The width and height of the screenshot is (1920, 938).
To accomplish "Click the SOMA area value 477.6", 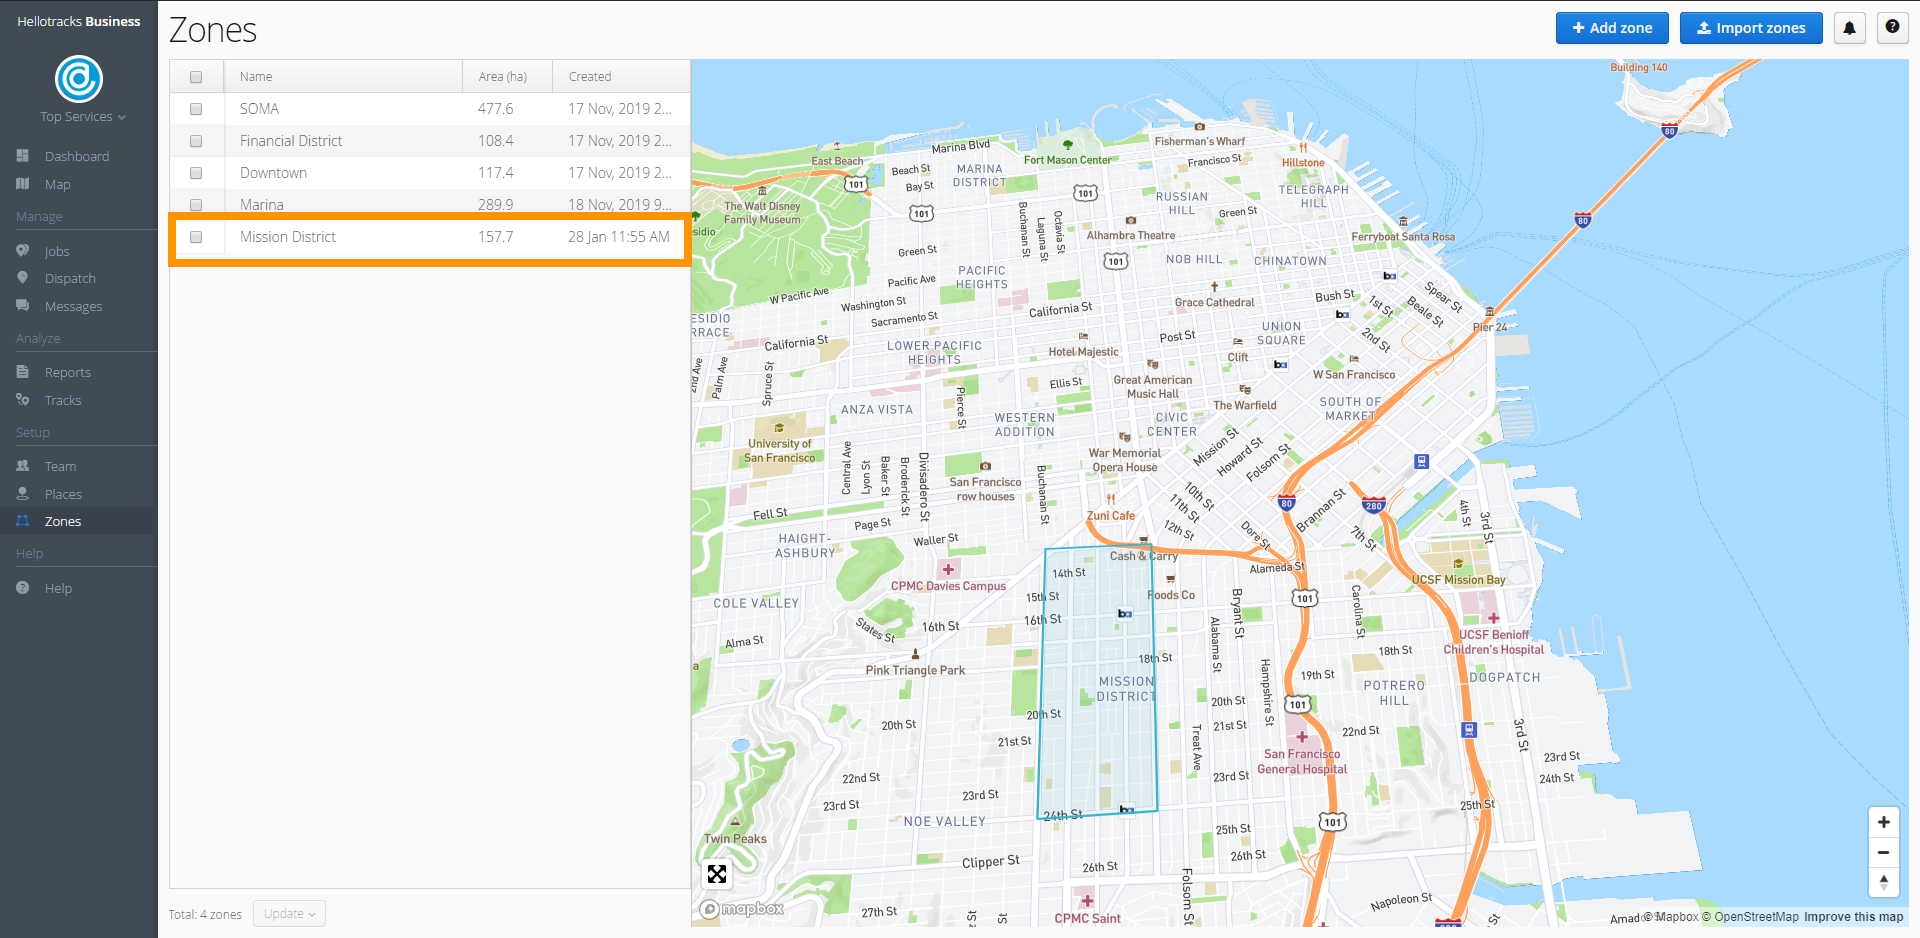I will pyautogui.click(x=495, y=109).
